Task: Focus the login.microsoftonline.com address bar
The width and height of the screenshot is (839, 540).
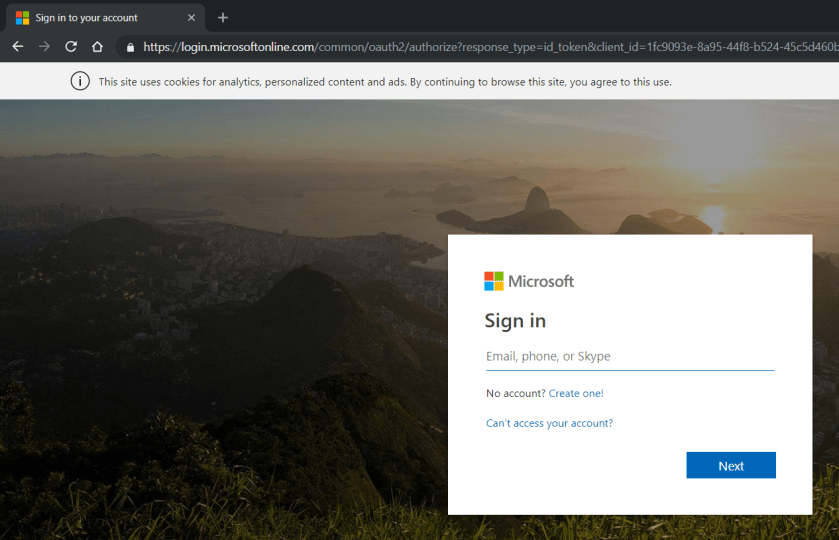Action: coord(480,47)
